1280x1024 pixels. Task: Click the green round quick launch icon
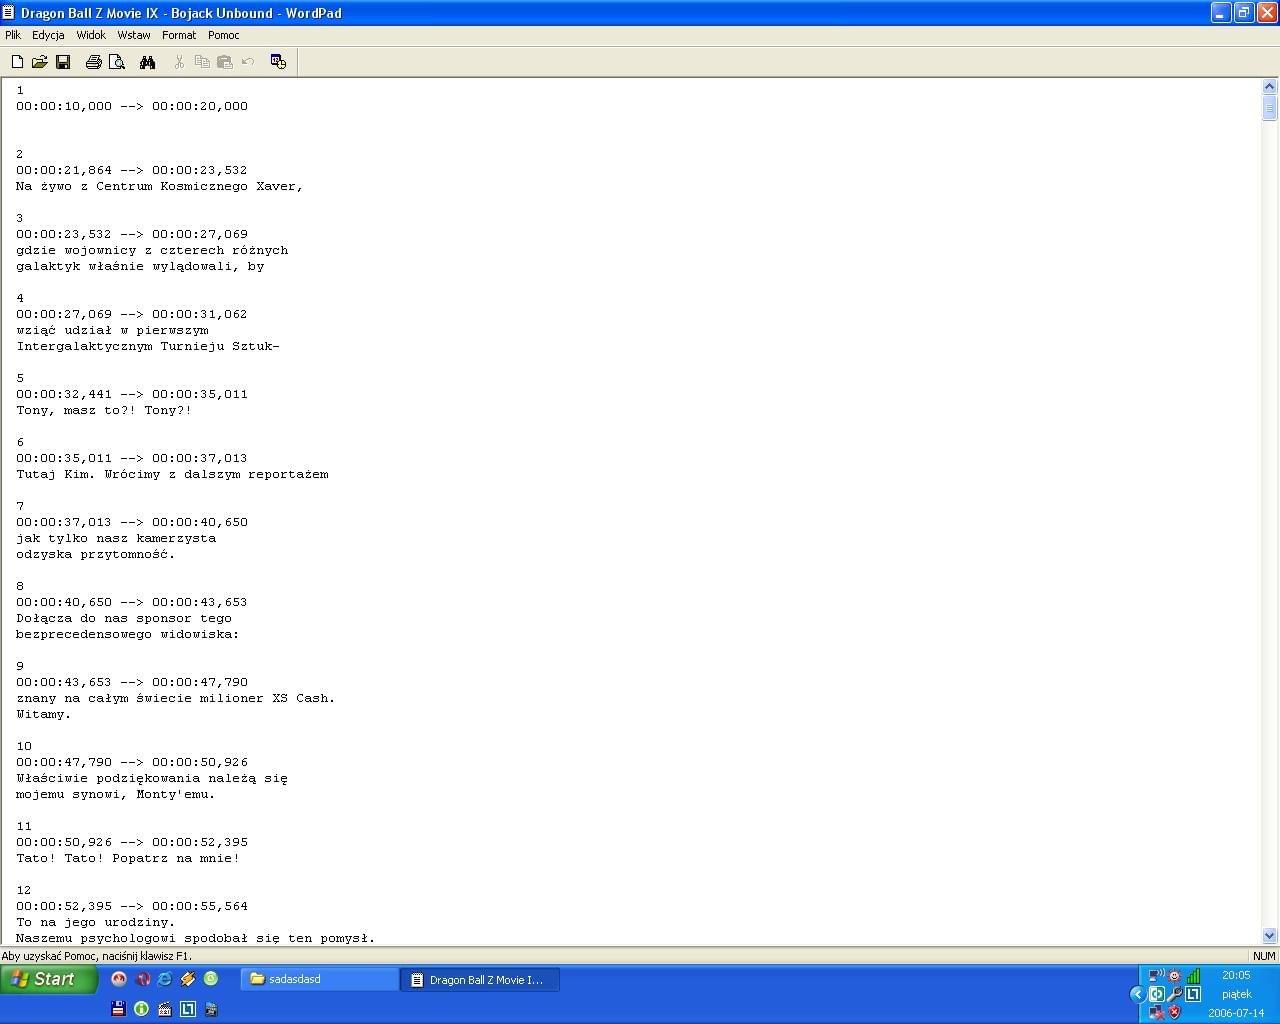pyautogui.click(x=211, y=979)
